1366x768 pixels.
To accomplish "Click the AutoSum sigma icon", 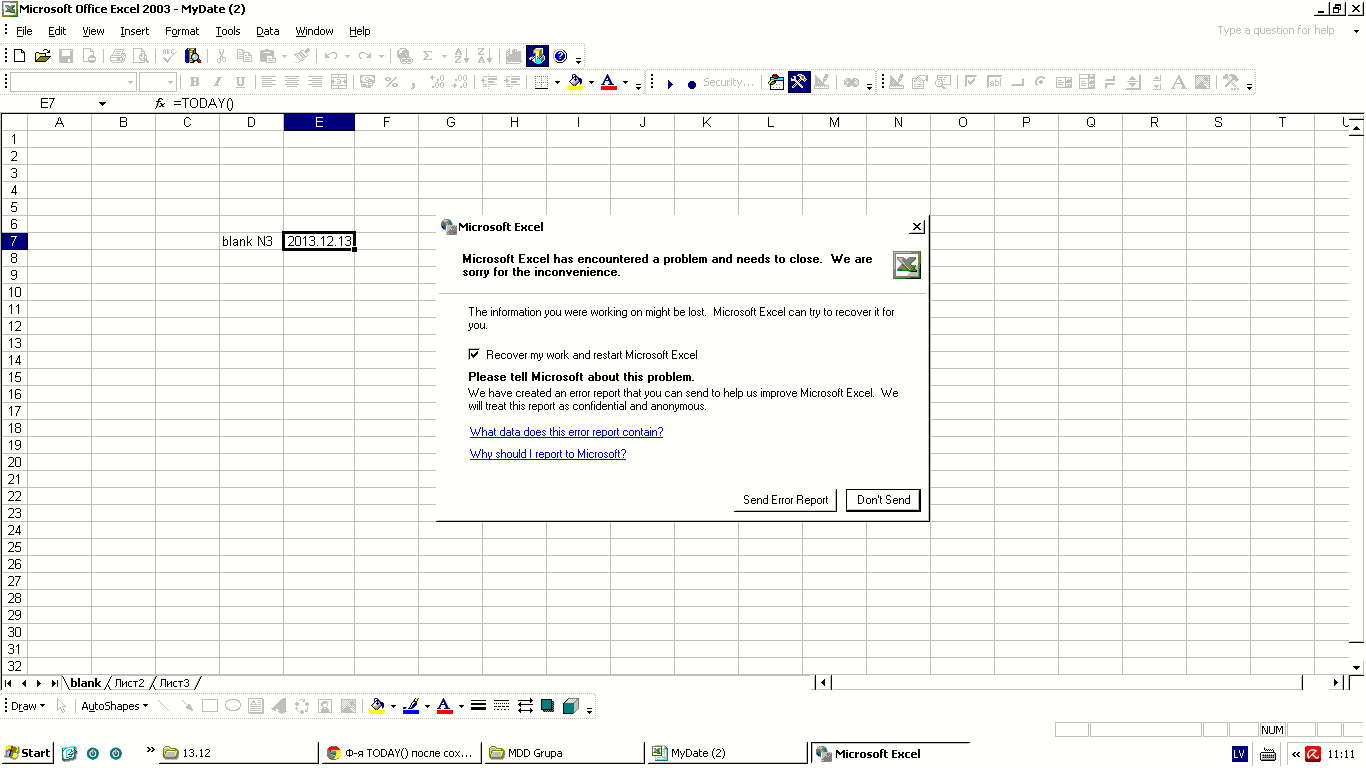I will tap(428, 56).
